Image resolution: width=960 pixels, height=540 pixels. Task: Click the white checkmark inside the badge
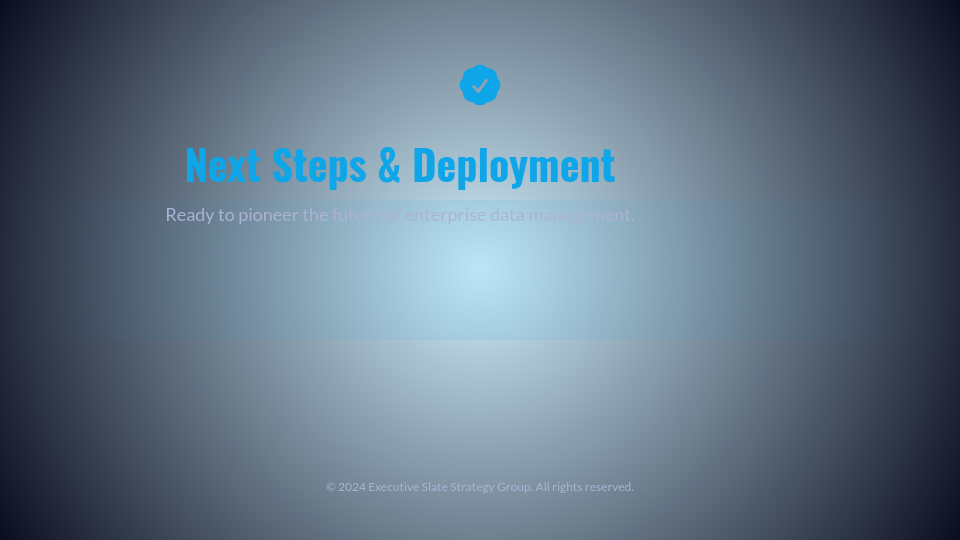coord(480,86)
